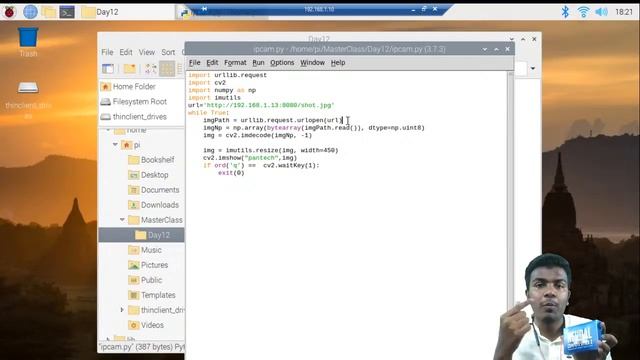The image size is (640, 360).
Task: Open IDLE's Options menu
Action: pos(282,62)
